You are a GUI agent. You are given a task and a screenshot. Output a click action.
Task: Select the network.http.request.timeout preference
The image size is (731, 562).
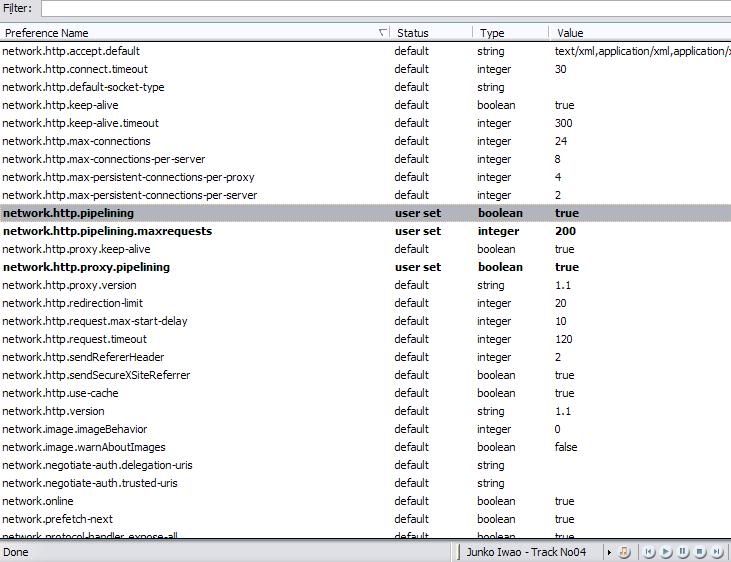75,339
